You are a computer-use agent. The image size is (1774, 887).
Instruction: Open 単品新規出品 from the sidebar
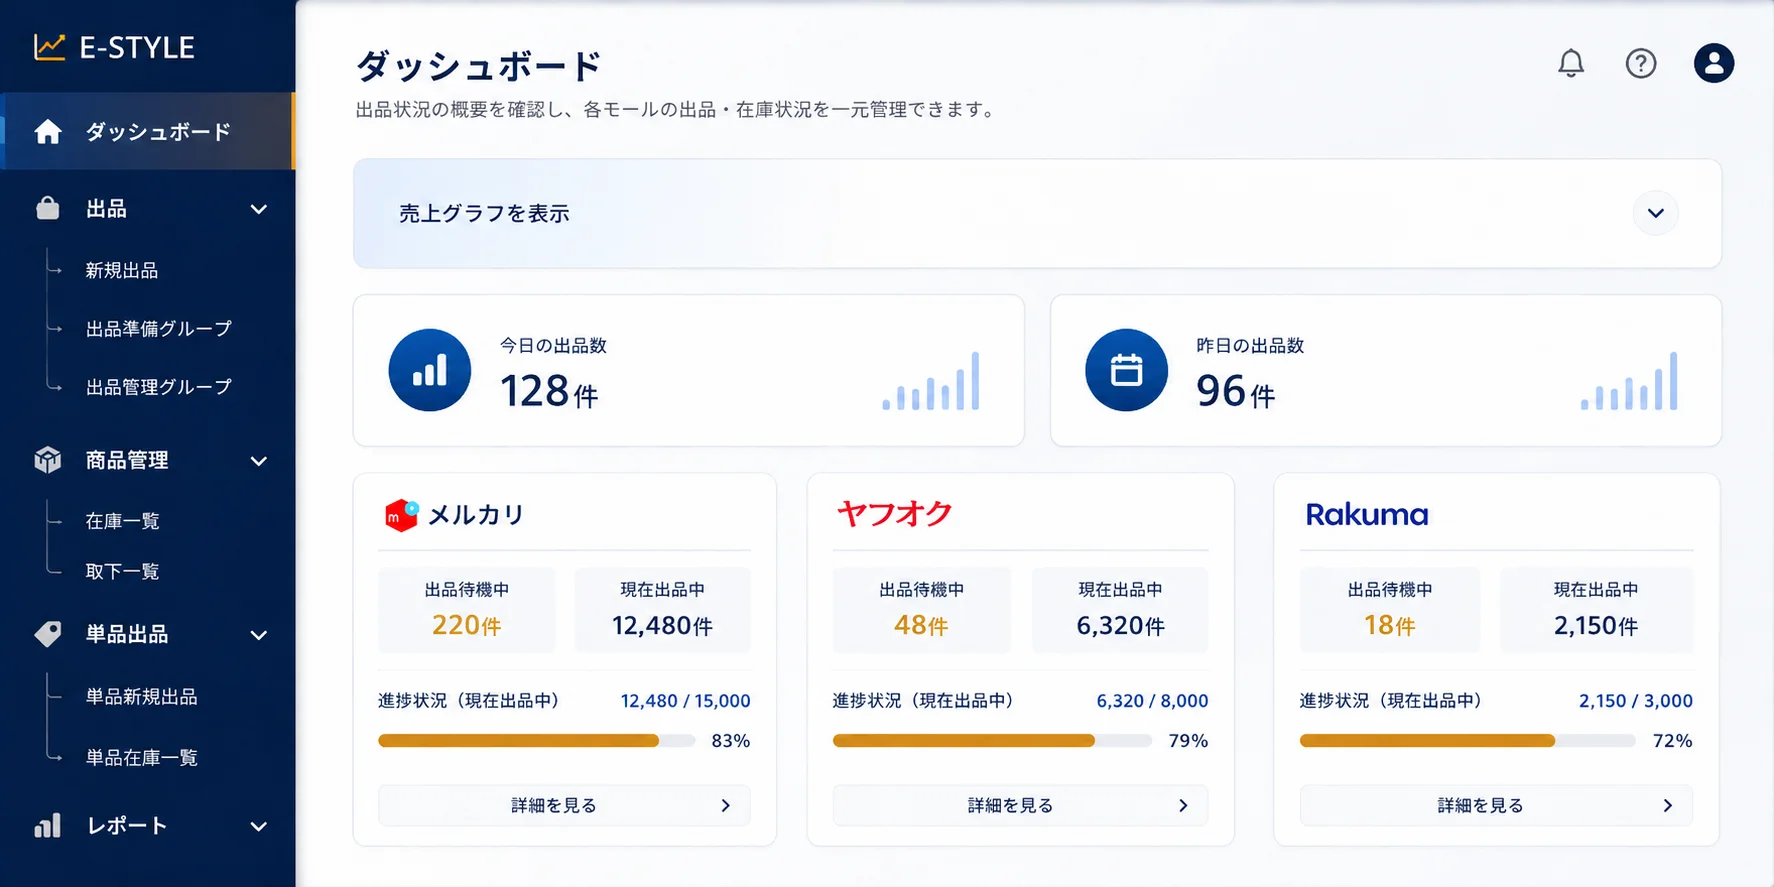point(141,696)
